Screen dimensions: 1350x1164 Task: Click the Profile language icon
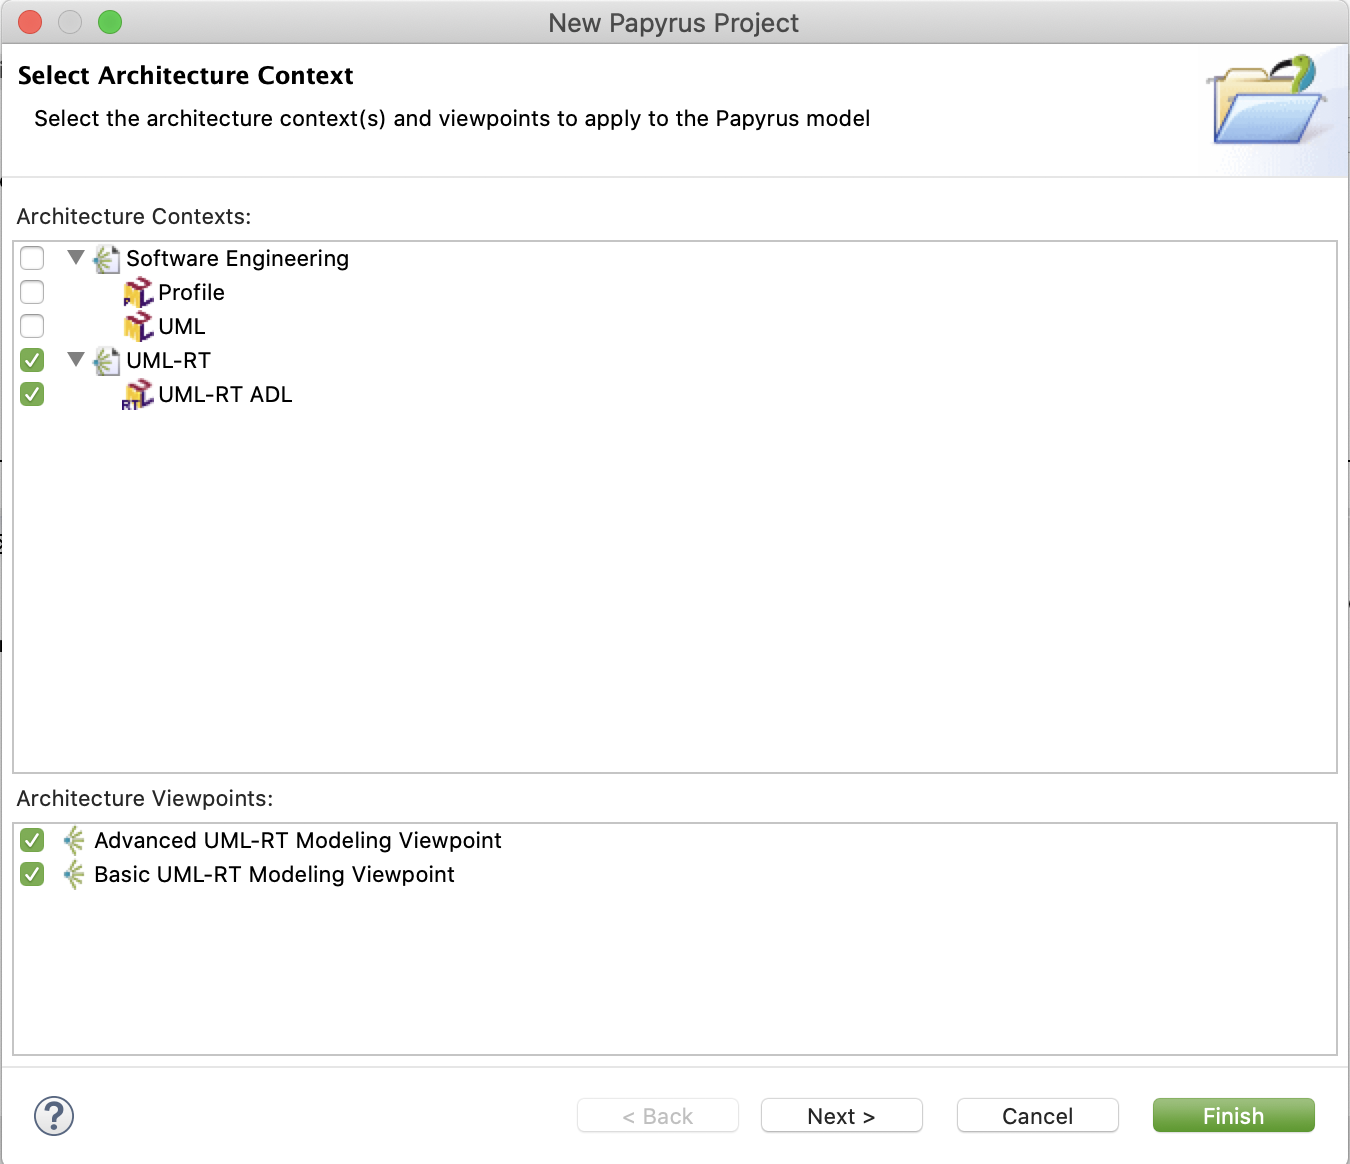(138, 293)
